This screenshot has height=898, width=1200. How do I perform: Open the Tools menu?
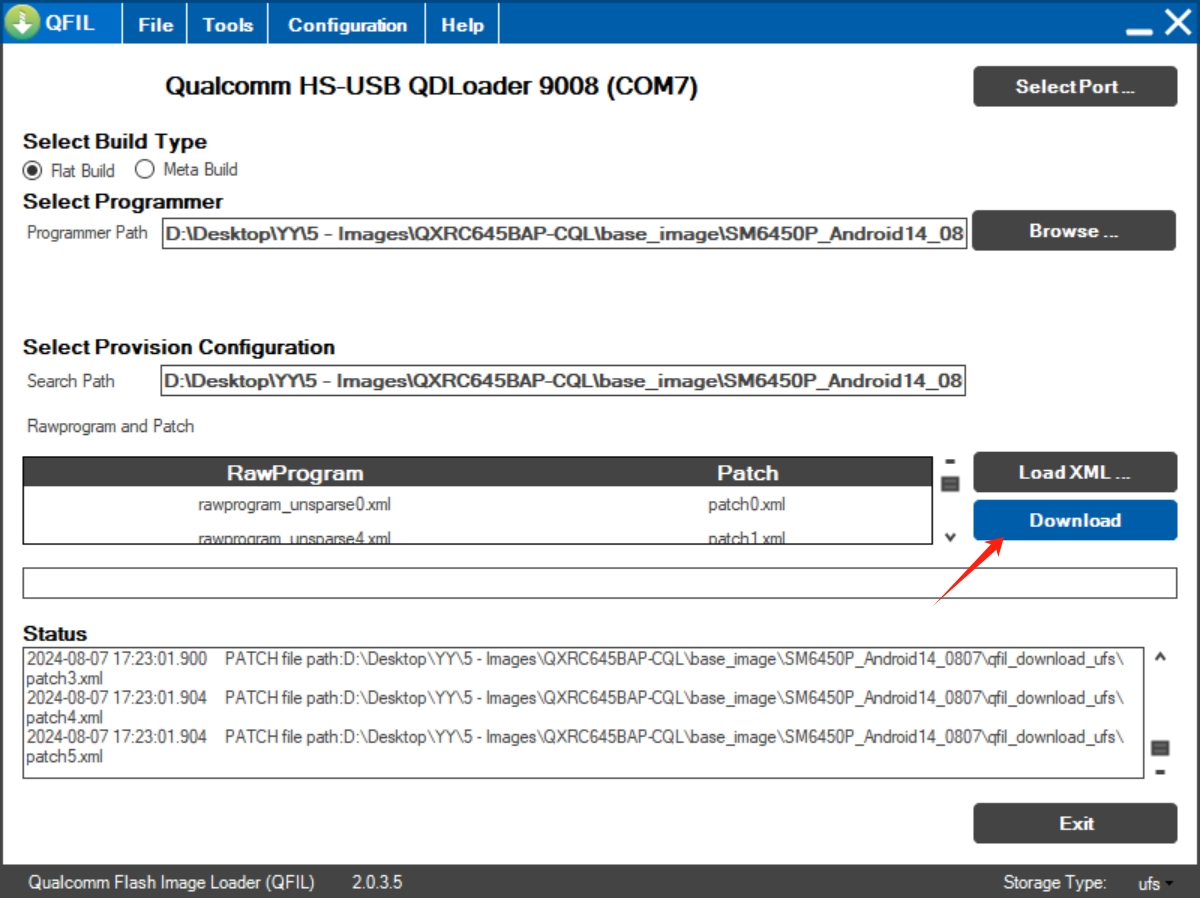228,25
